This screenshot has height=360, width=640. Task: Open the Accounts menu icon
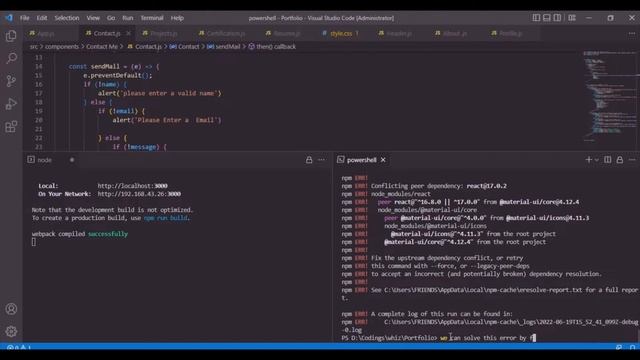point(11,309)
